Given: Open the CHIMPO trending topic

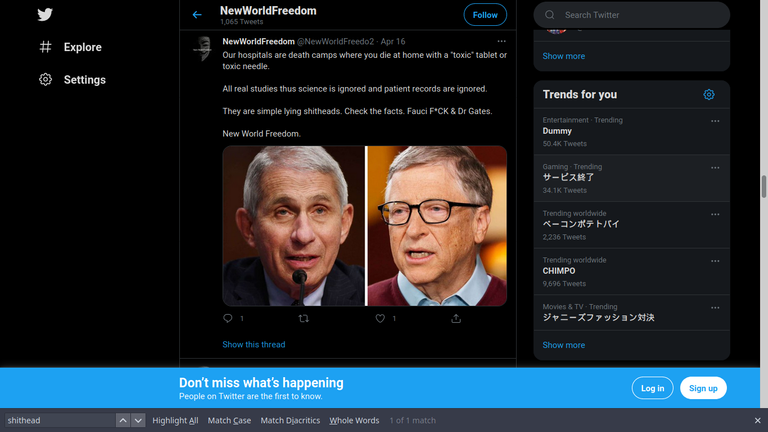Looking at the screenshot, I should point(632,271).
